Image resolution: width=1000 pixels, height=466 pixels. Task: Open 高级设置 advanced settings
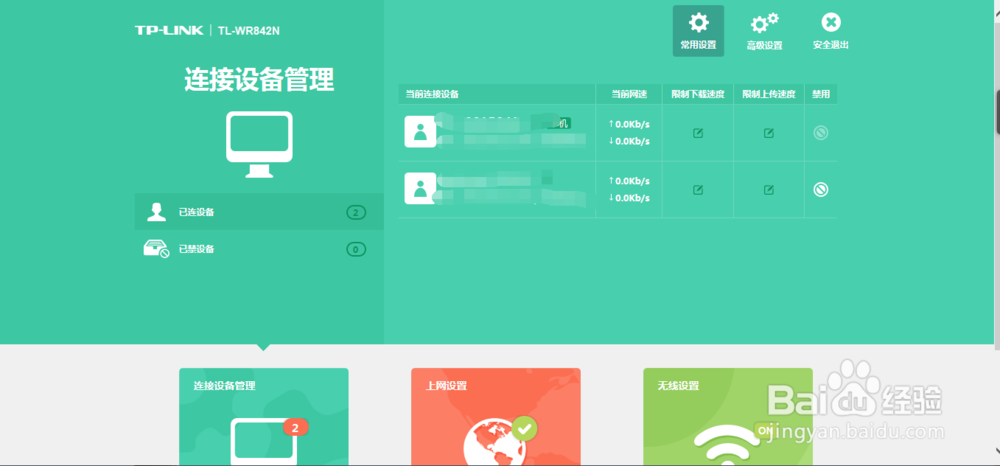coord(764,31)
